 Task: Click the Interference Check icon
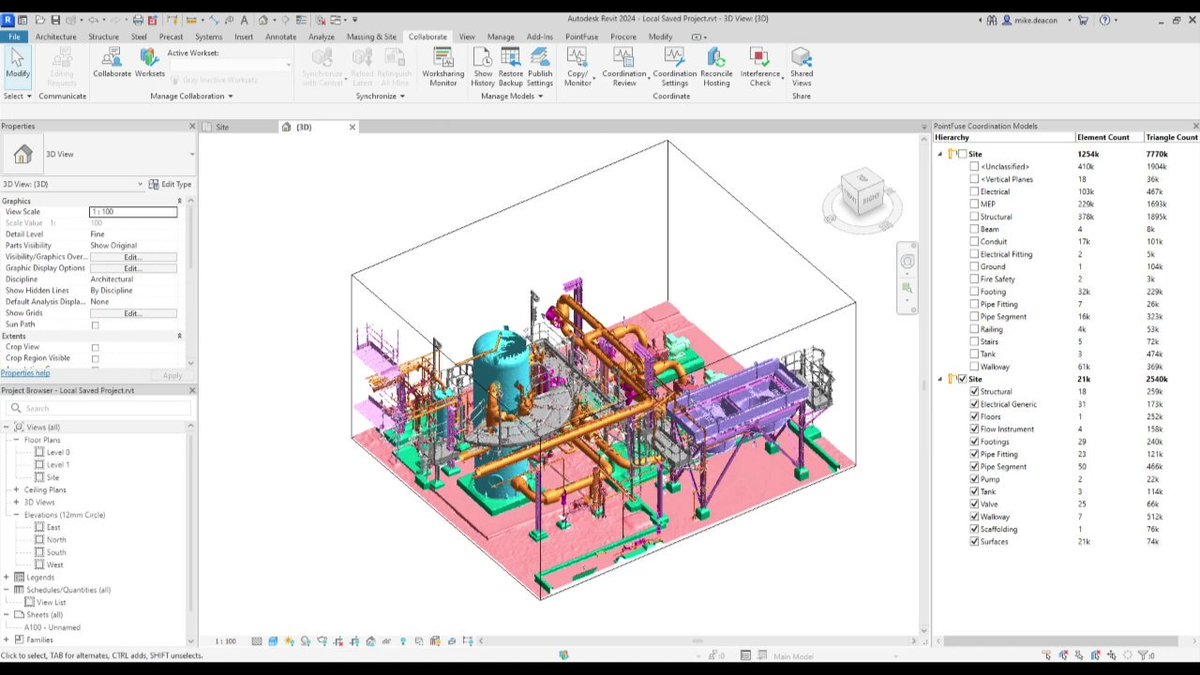(x=760, y=67)
